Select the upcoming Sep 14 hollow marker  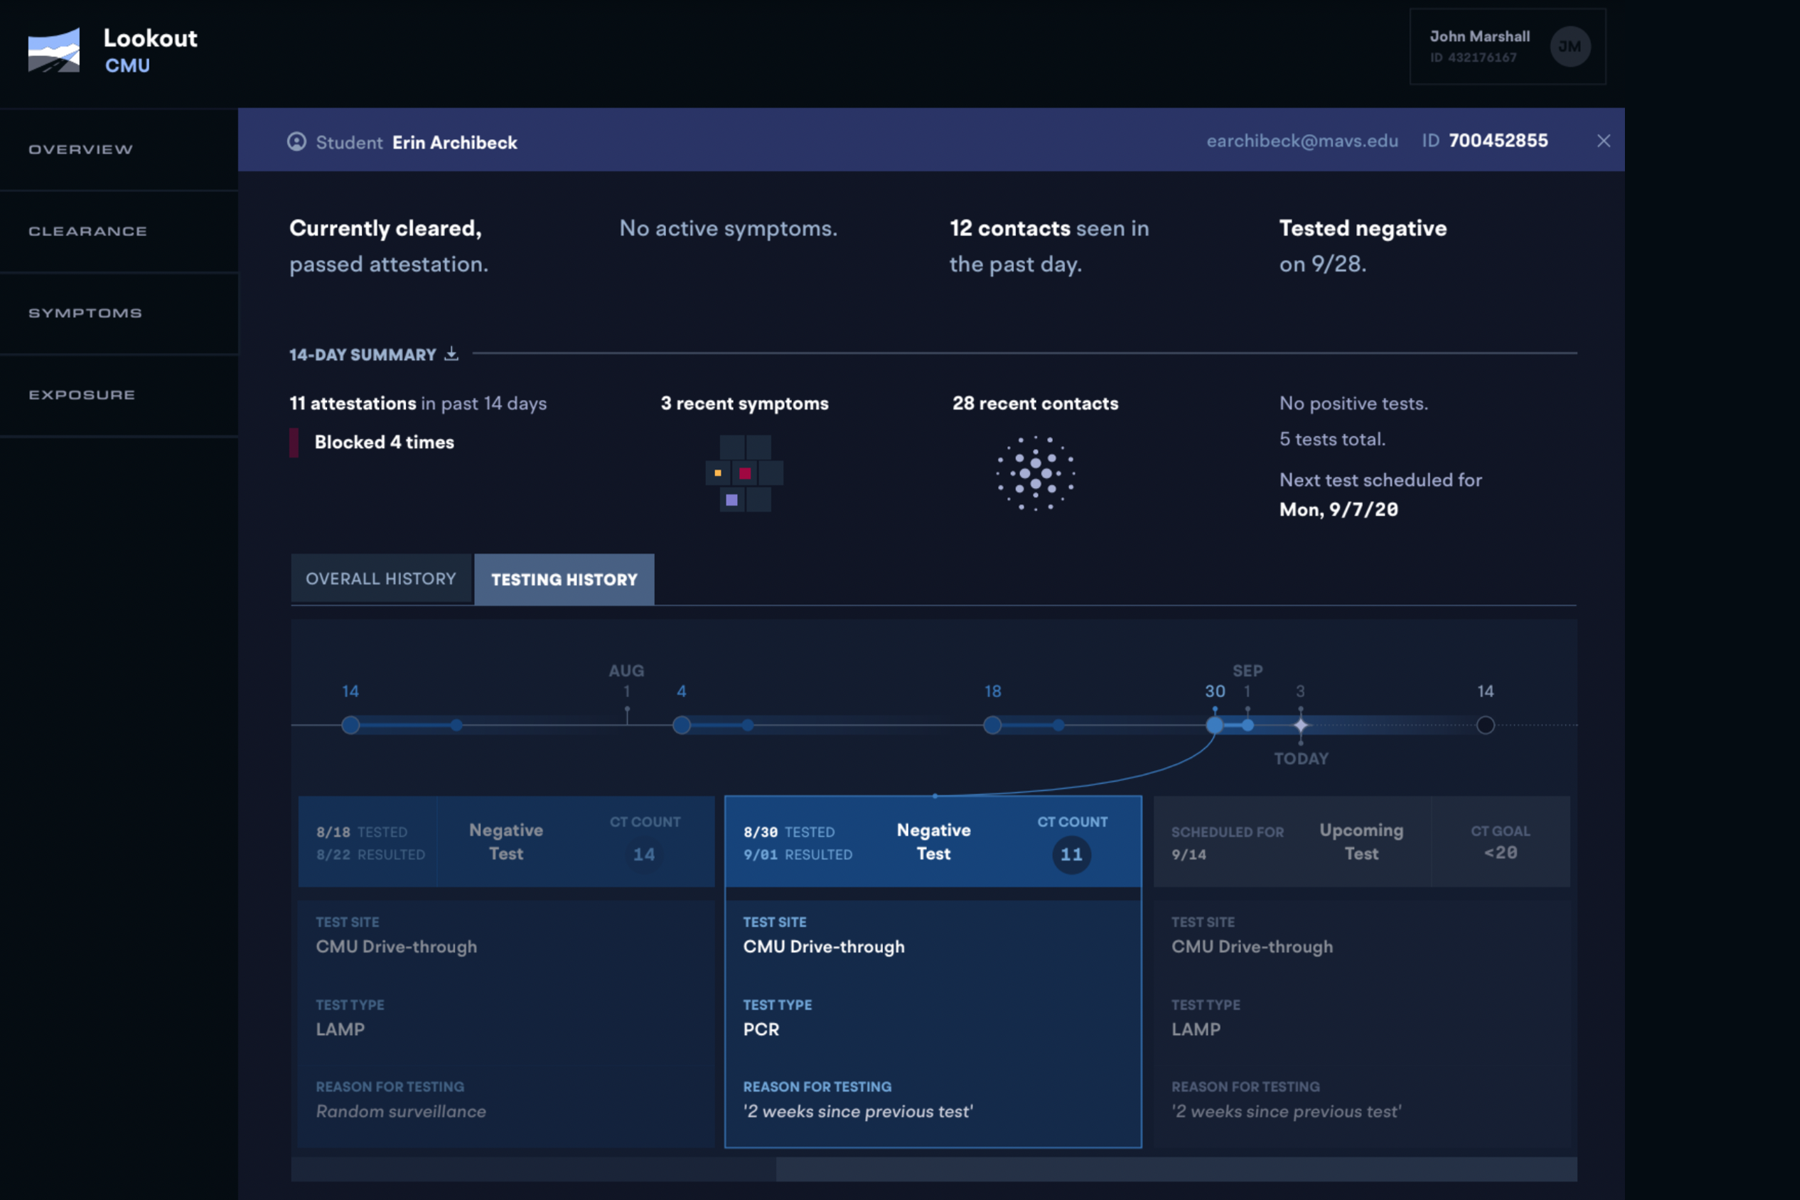pos(1485,725)
